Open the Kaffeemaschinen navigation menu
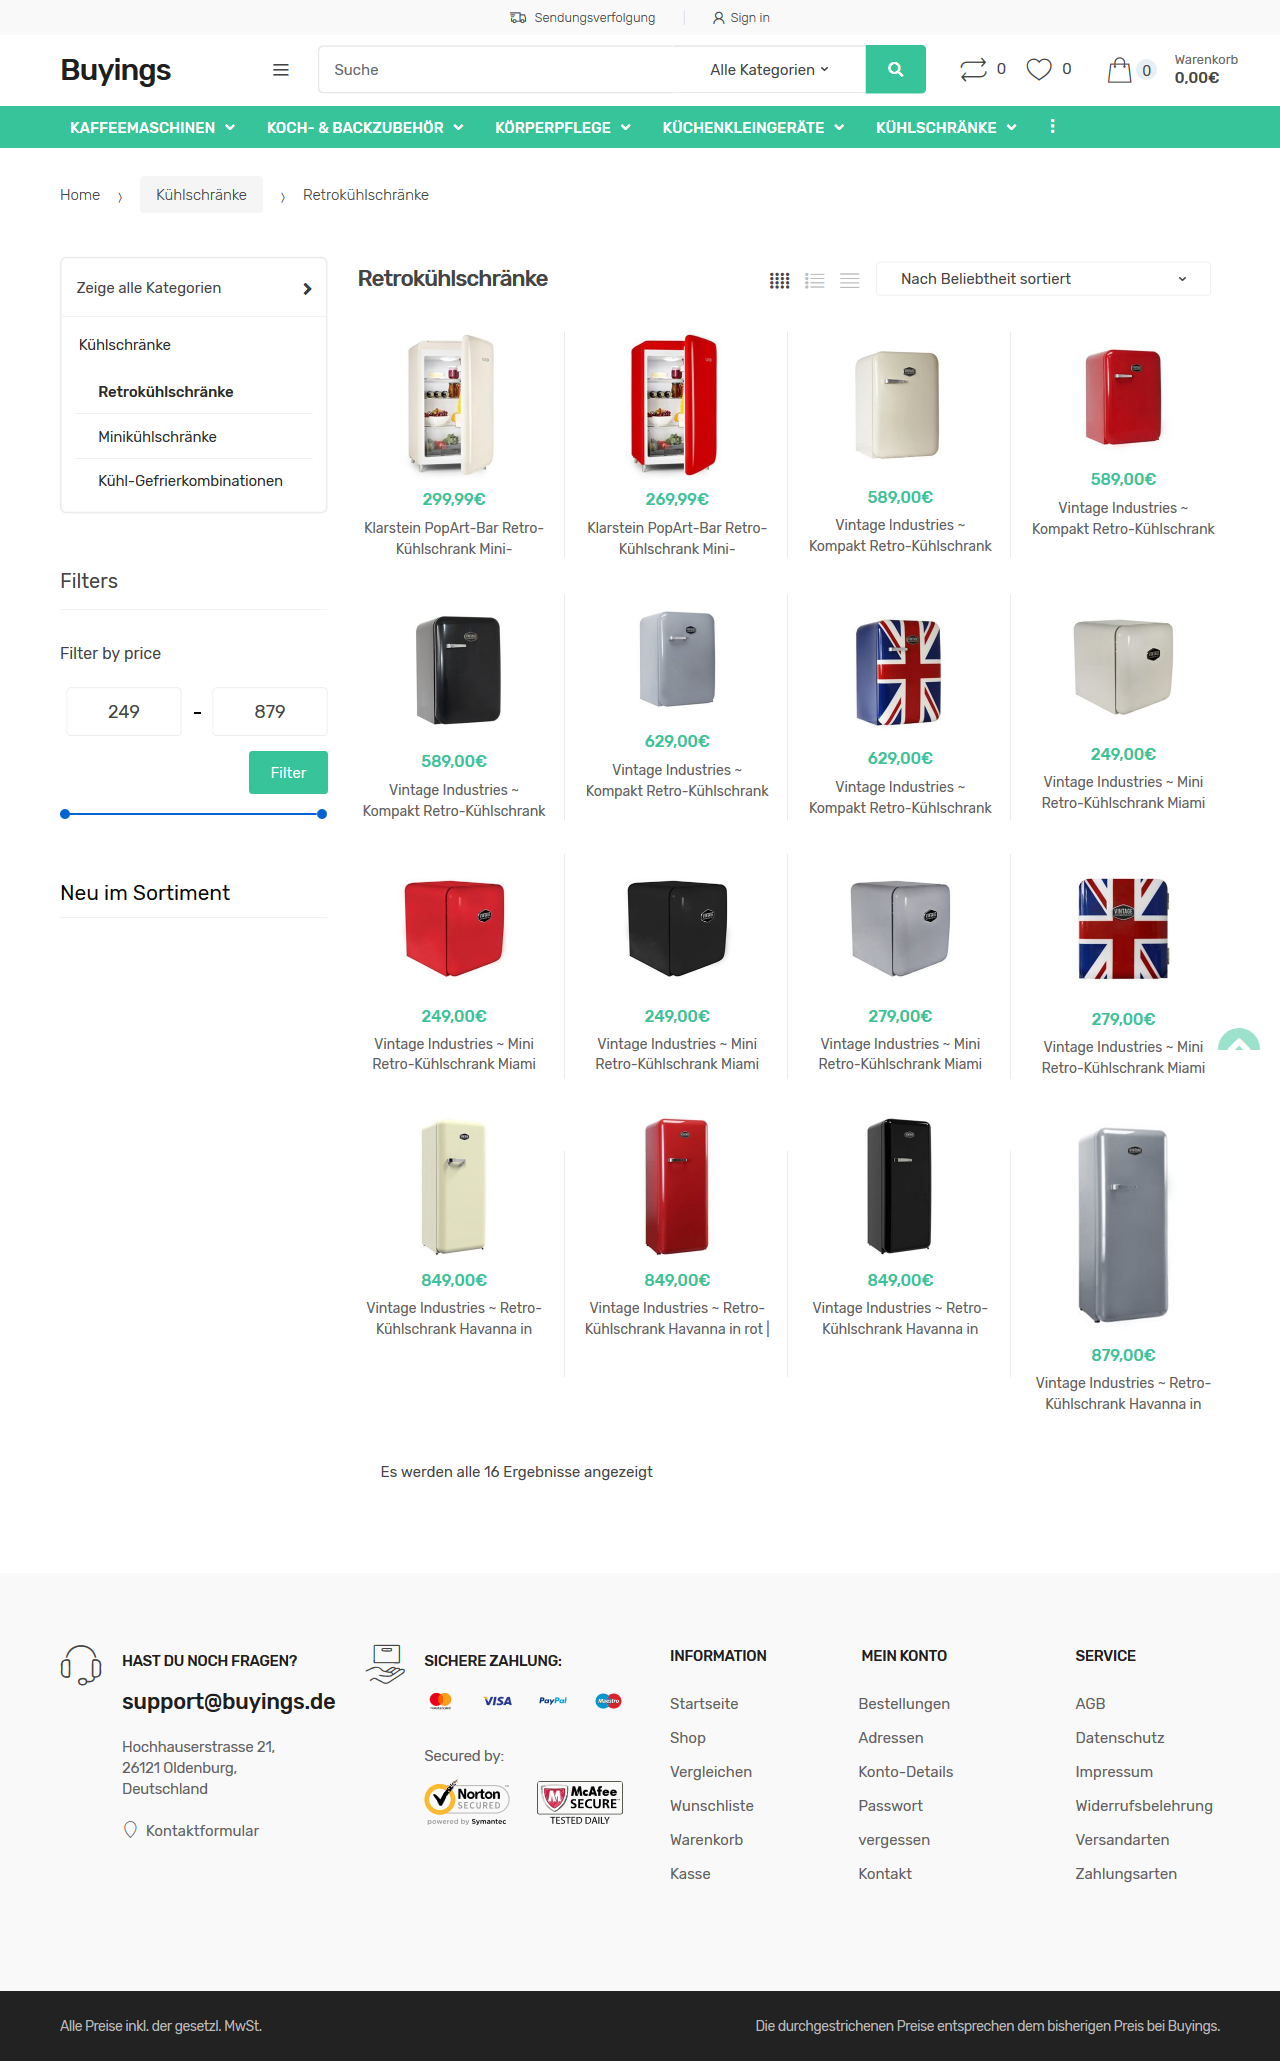Viewport: 1280px width, 2061px height. (x=152, y=127)
